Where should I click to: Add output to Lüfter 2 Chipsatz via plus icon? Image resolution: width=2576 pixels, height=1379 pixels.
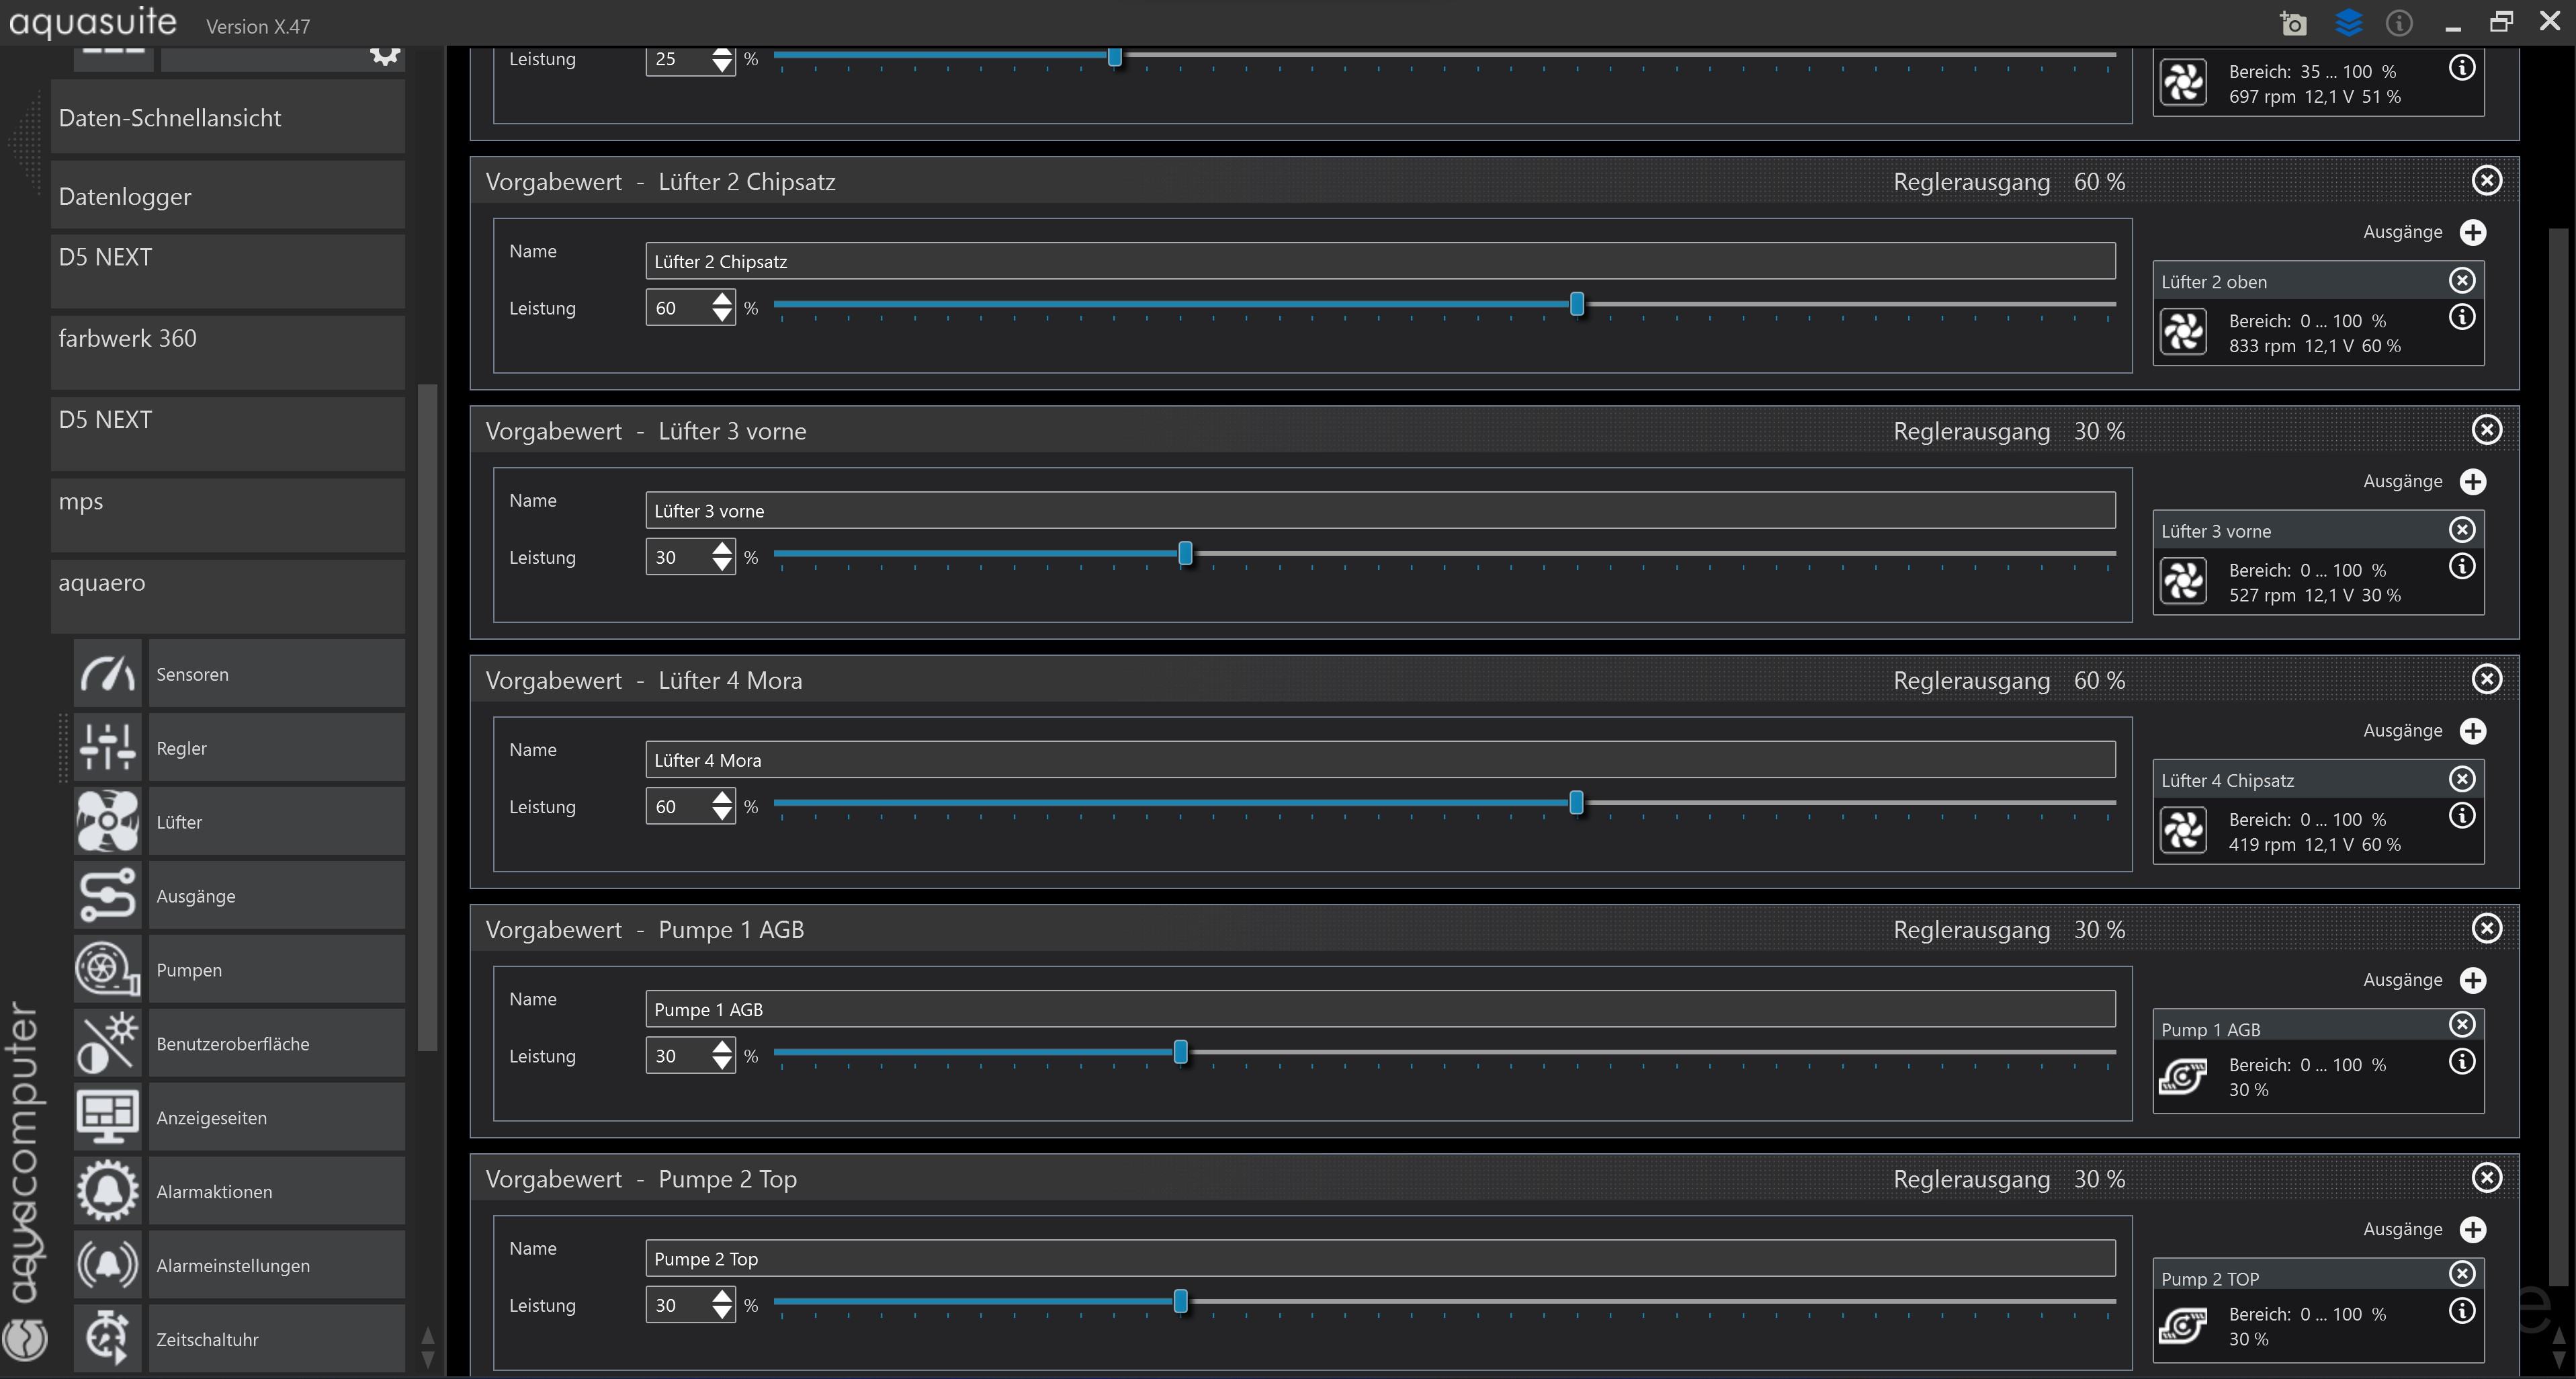pyautogui.click(x=2473, y=232)
